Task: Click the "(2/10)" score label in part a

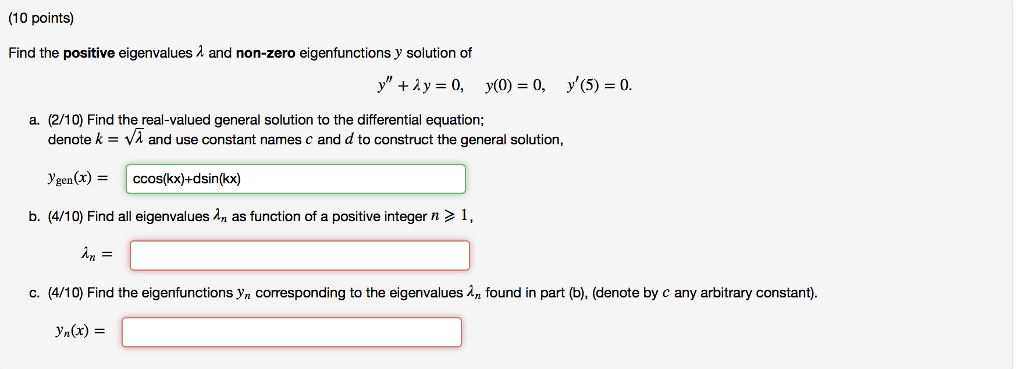Action: point(65,121)
